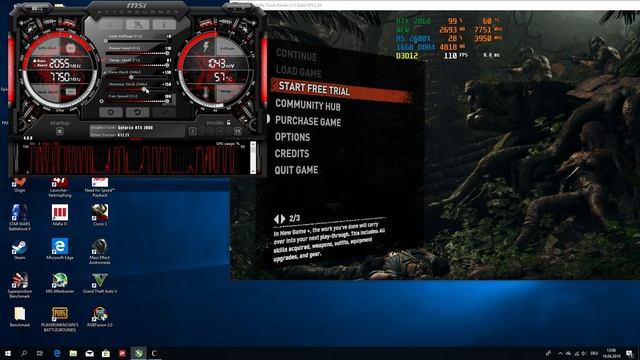Select CONTINUE in game menu

pos(296,55)
